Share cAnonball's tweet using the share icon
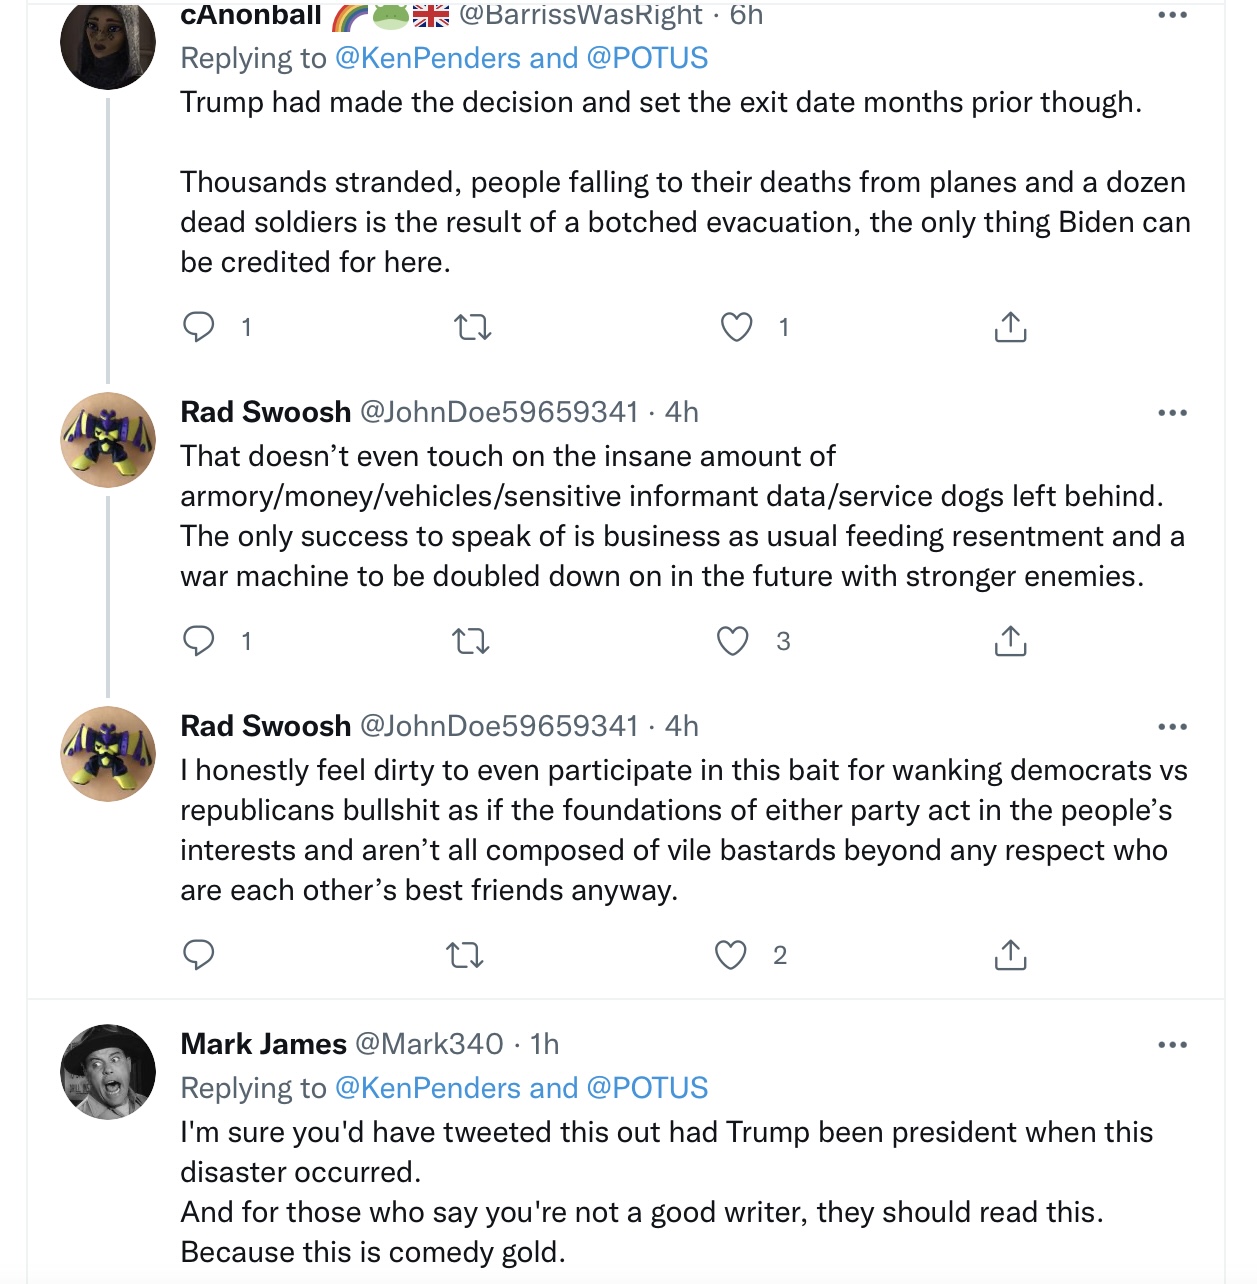Image resolution: width=1257 pixels, height=1284 pixels. [x=1010, y=327]
